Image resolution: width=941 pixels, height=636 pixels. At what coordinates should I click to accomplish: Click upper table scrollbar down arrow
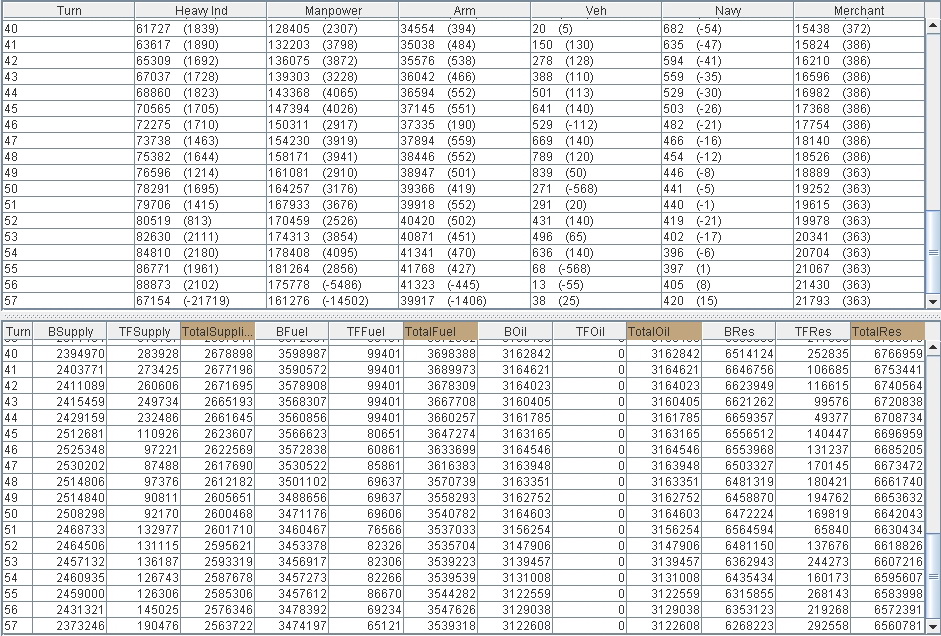933,302
